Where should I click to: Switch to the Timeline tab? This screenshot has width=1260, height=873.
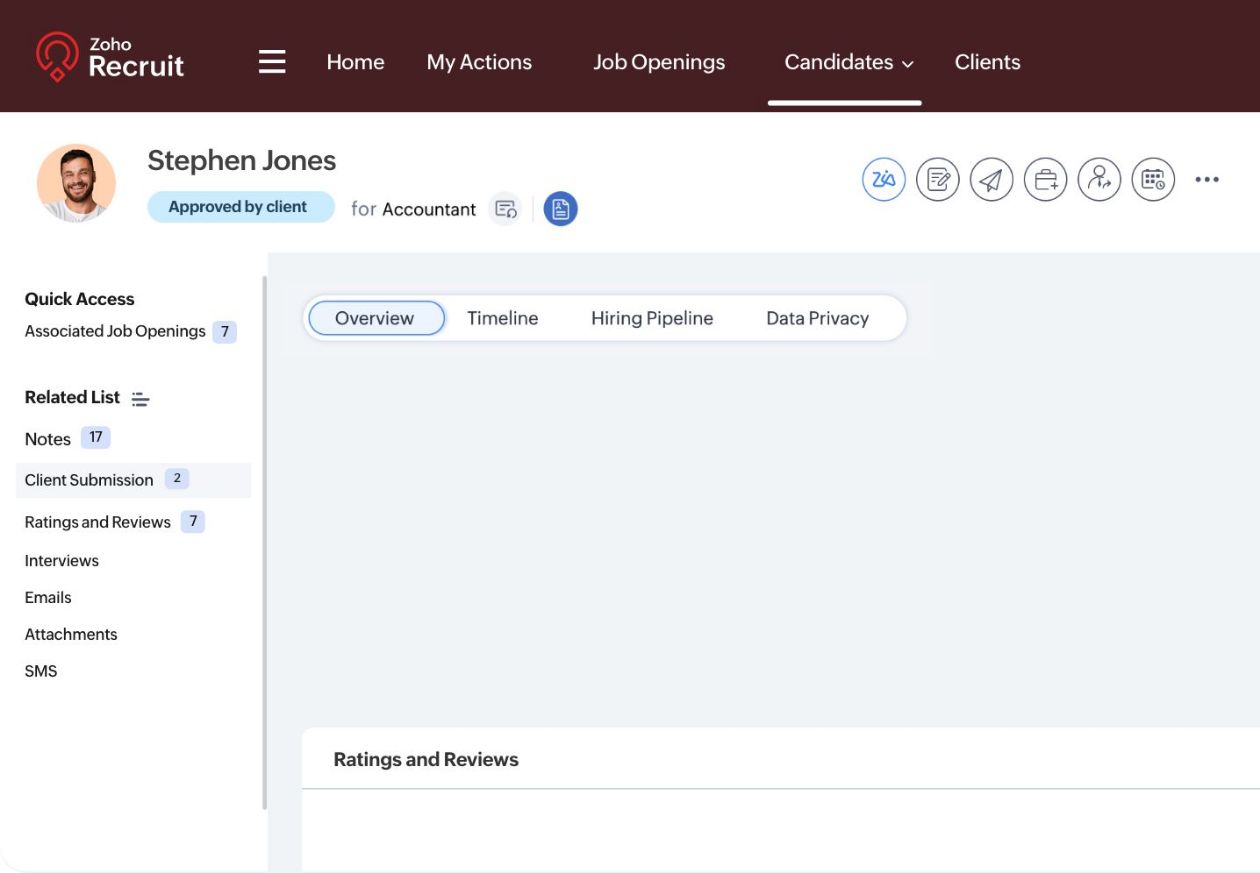click(502, 318)
